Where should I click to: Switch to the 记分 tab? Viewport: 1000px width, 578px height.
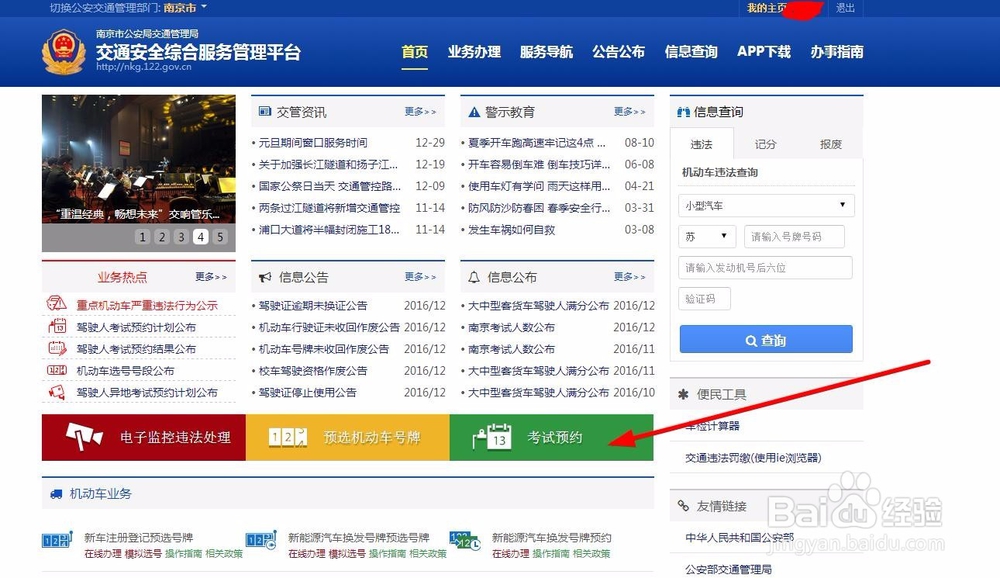click(x=766, y=143)
